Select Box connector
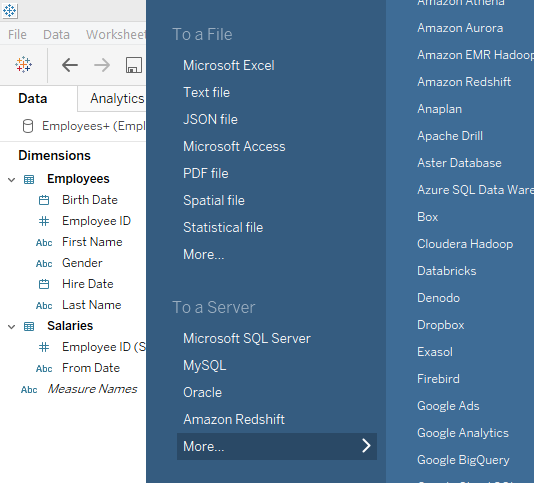Screen dimensions: 534x483 click(428, 217)
